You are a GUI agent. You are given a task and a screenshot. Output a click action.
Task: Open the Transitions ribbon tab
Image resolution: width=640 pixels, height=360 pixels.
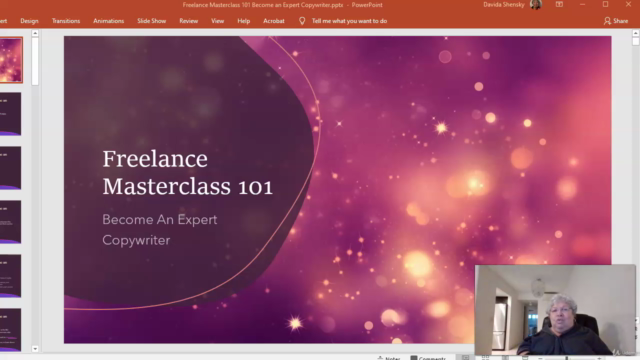click(x=66, y=21)
